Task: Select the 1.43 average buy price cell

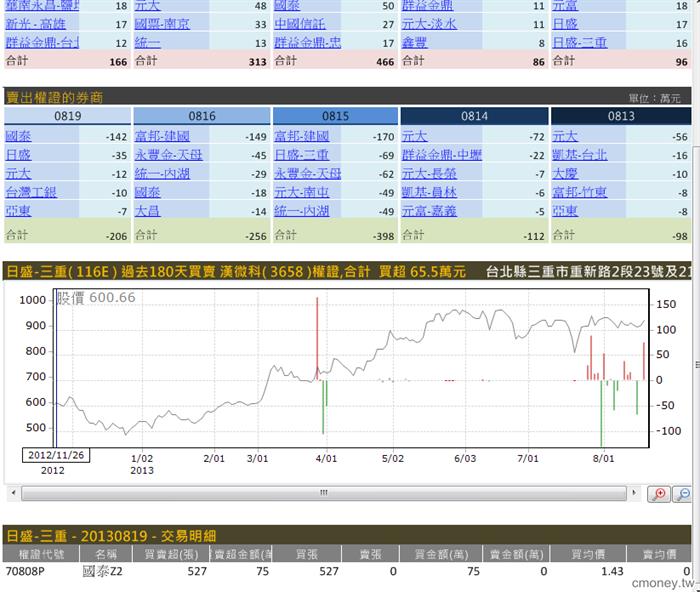Action: 612,571
